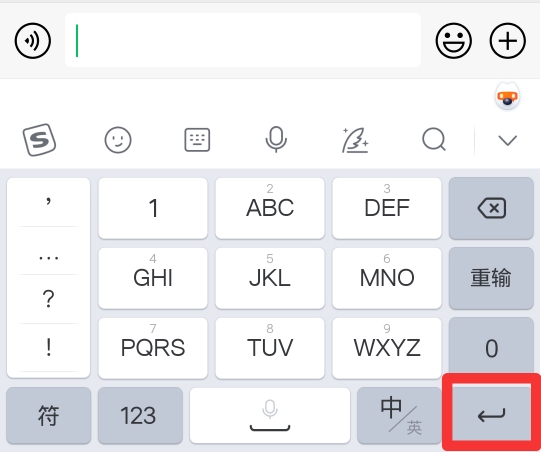This screenshot has width=541, height=452.
Task: Focus the message text input field
Action: click(x=243, y=40)
